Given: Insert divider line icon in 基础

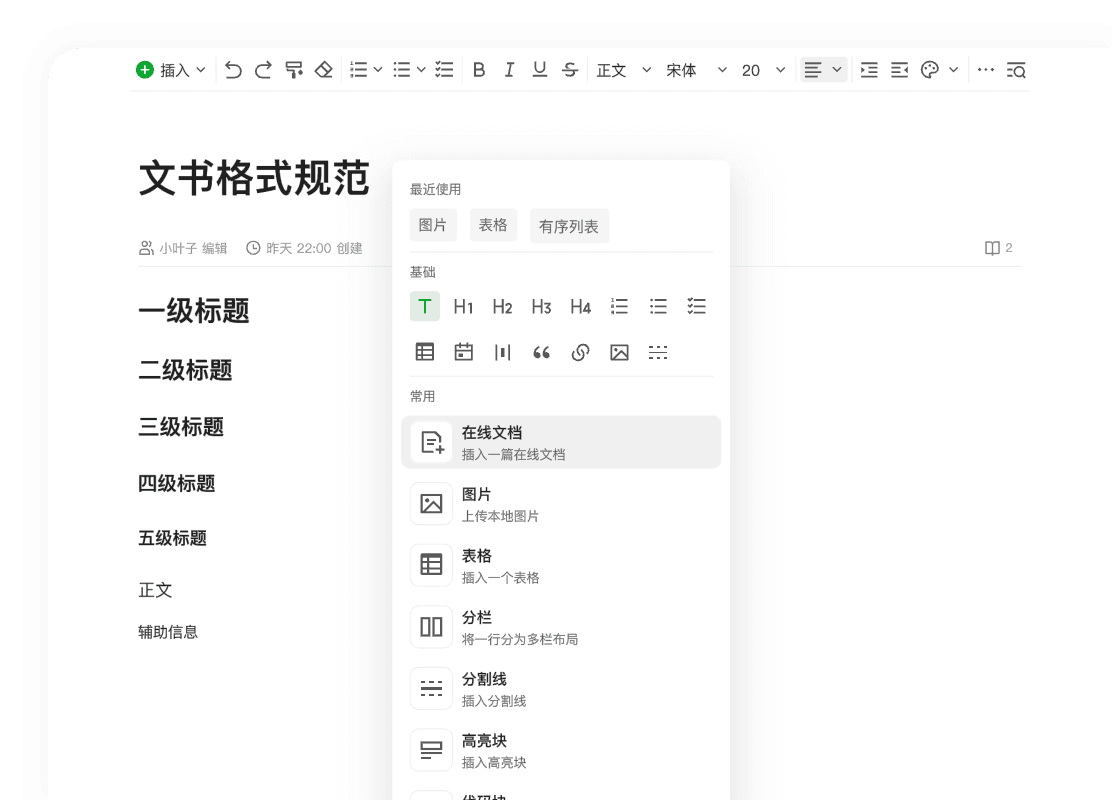Looking at the screenshot, I should click(x=658, y=352).
